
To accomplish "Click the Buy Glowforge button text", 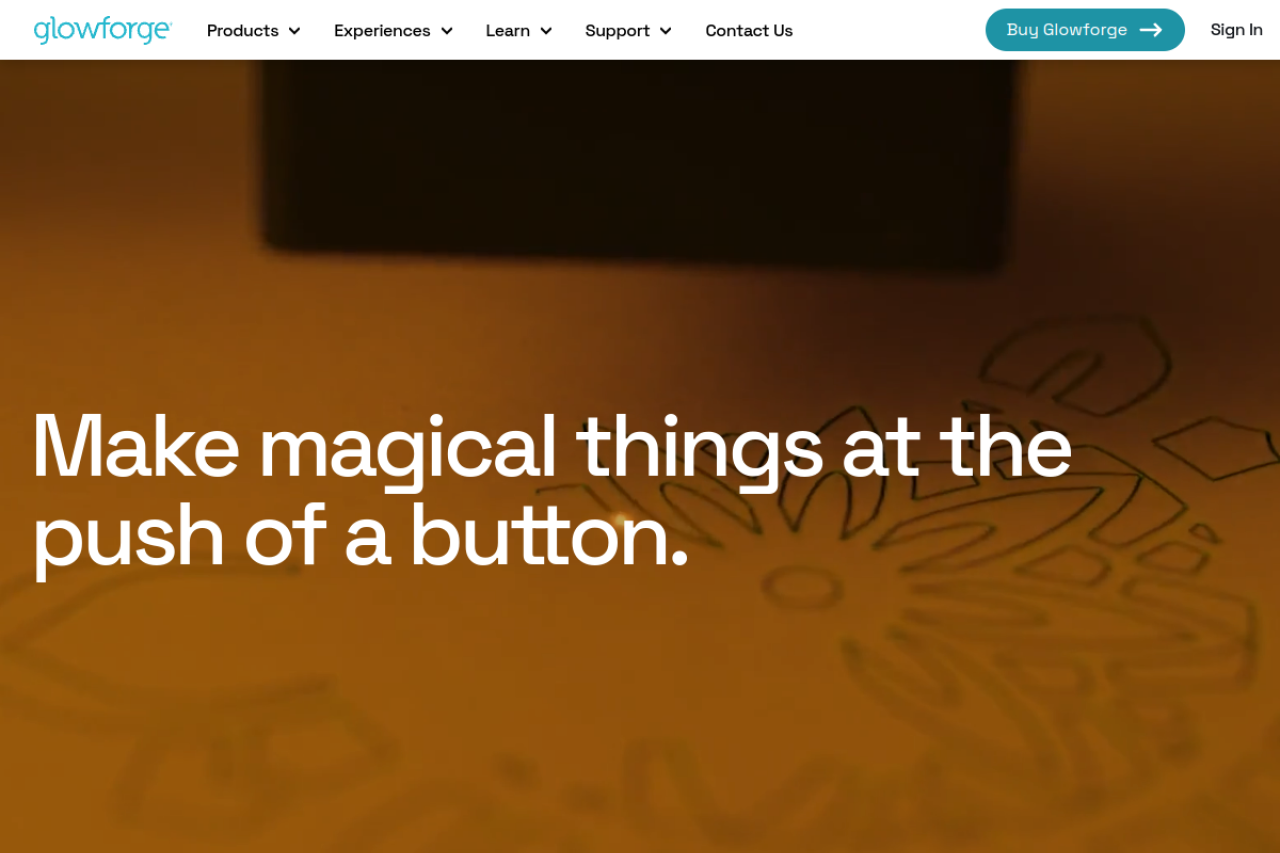I will point(1067,30).
